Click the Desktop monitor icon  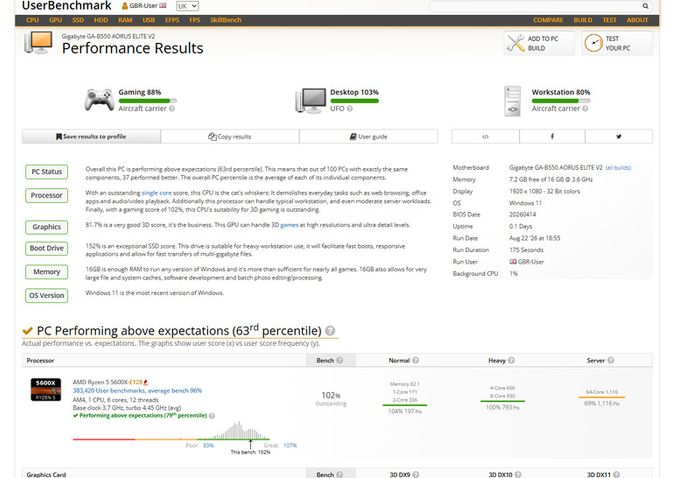310,100
